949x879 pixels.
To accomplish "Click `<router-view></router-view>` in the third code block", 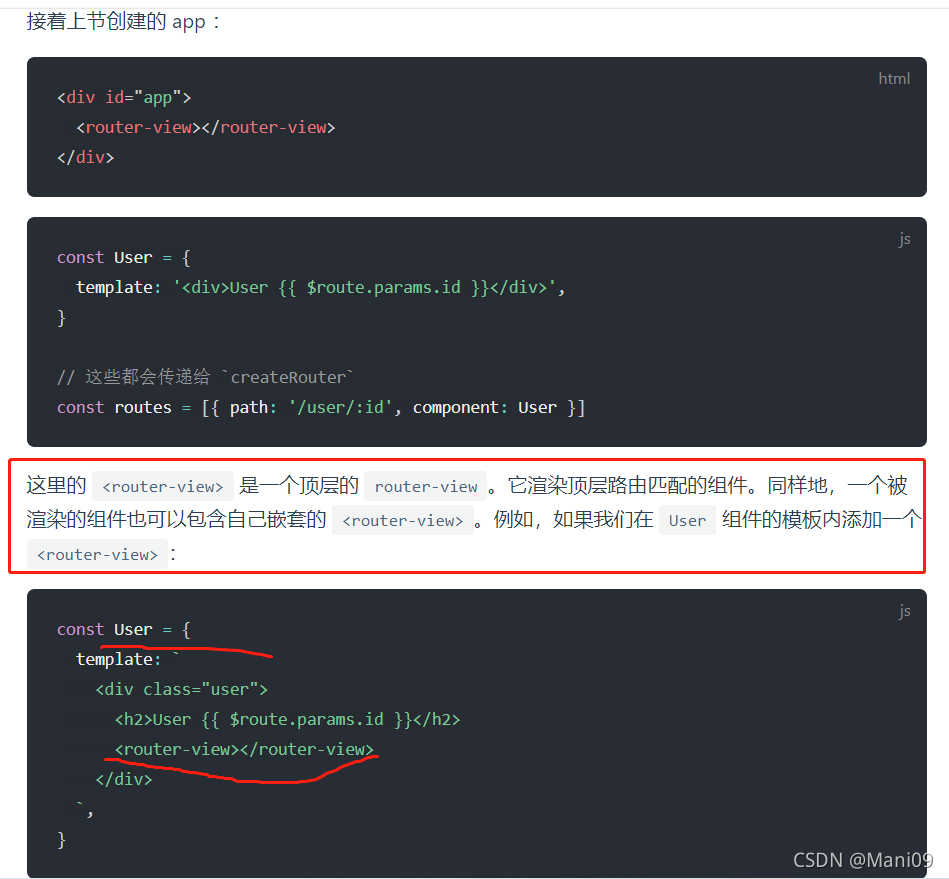I will coord(245,749).
